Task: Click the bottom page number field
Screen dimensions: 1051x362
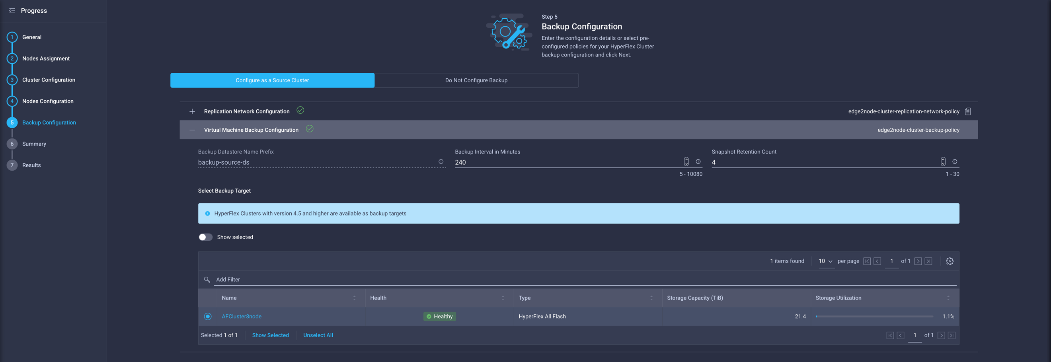Action: click(915, 335)
